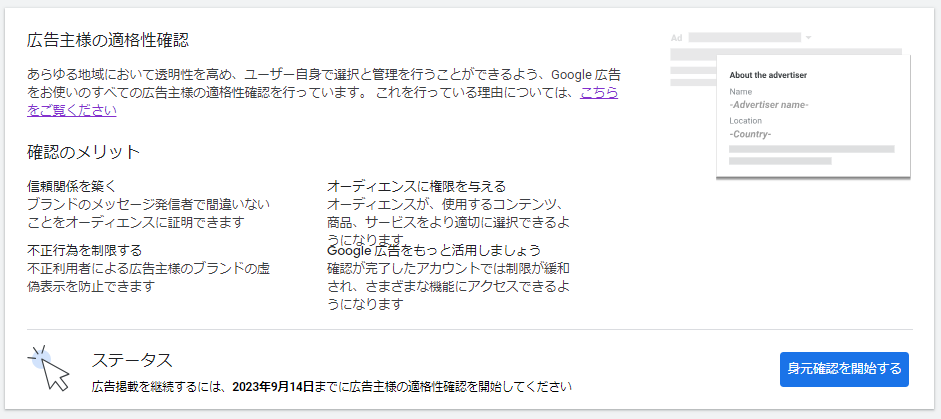Click the cursor click status icon
Image resolution: width=941 pixels, height=419 pixels.
[x=49, y=368]
